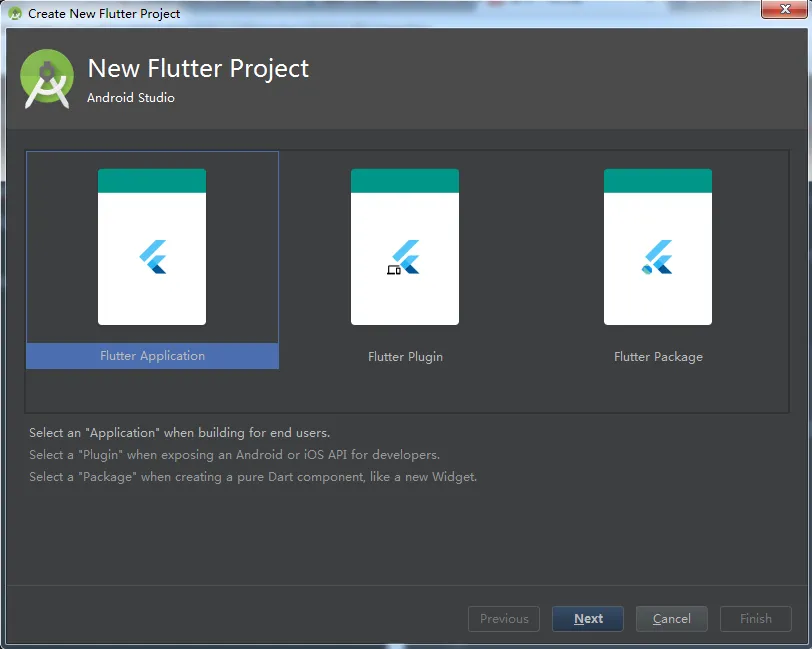Click the New Flutter Project heading
Image resolution: width=812 pixels, height=649 pixels.
point(198,69)
